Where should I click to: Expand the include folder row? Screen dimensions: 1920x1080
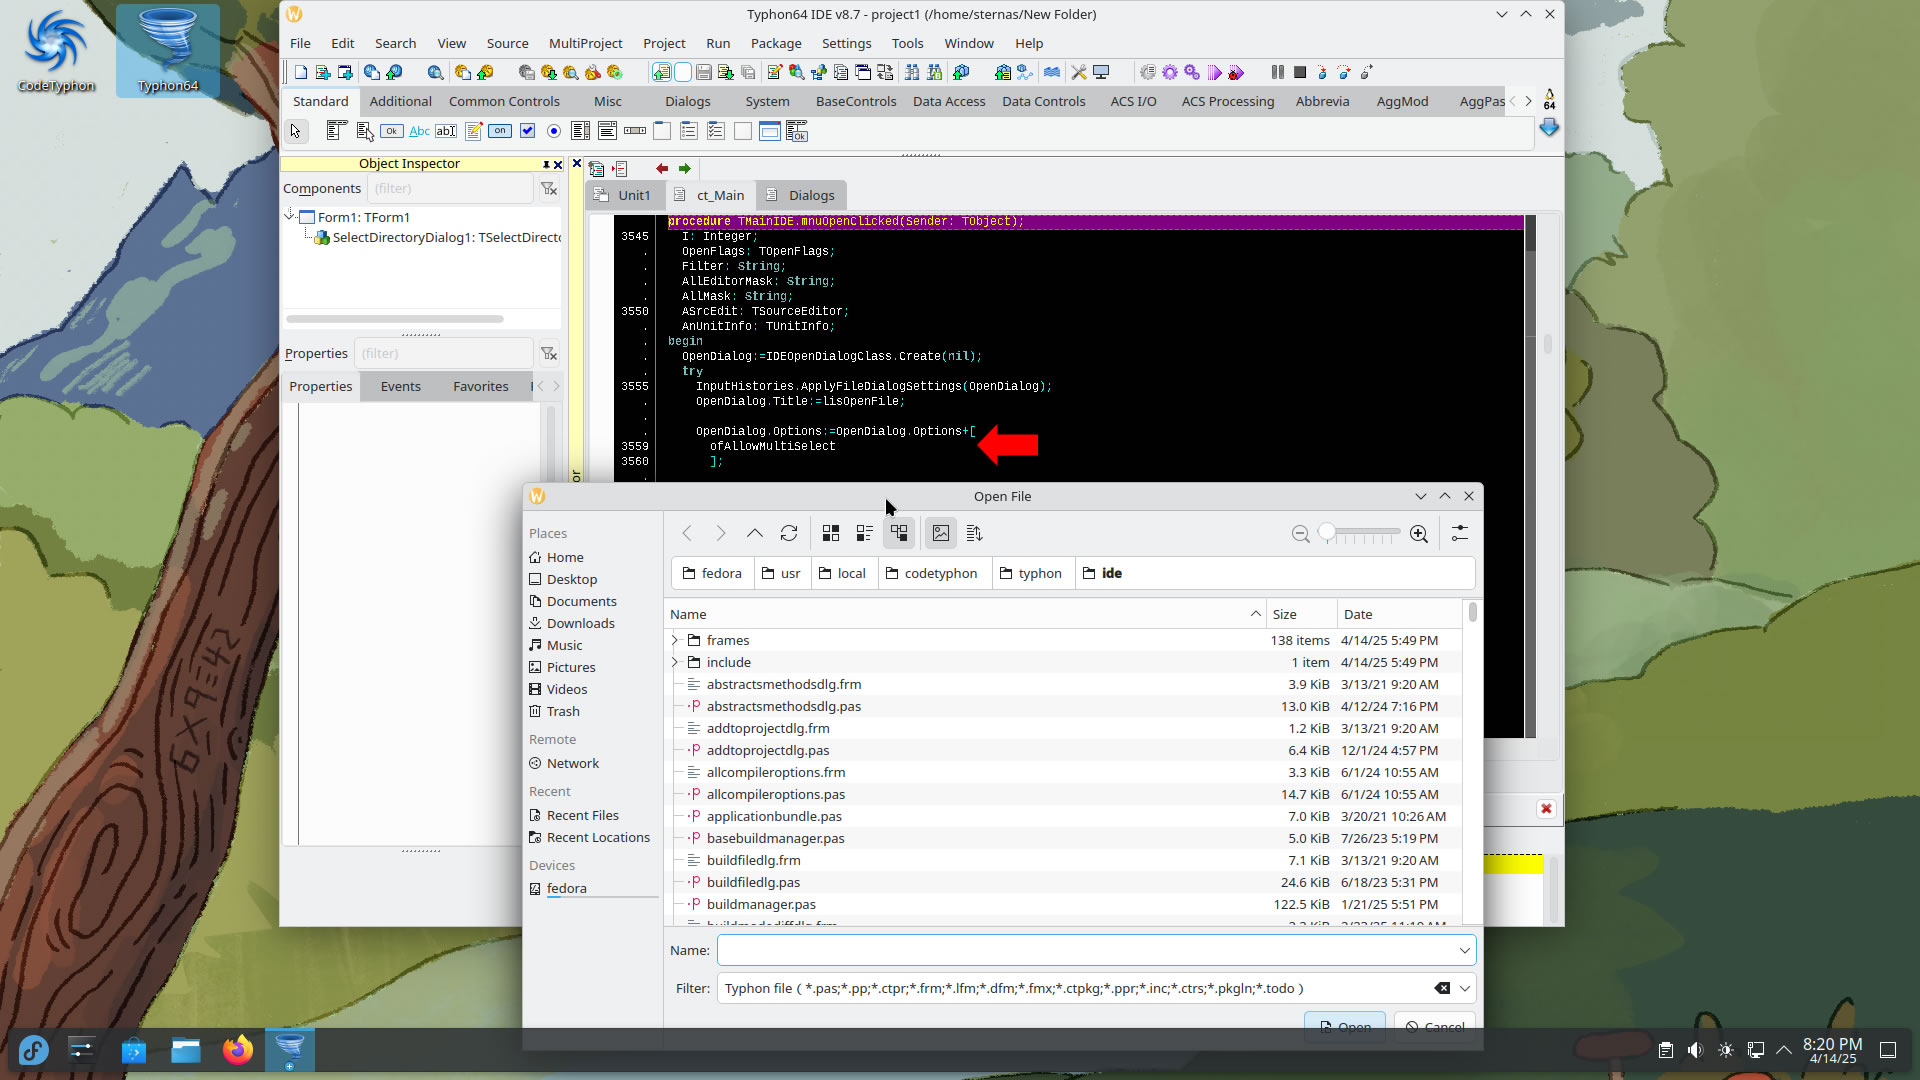675,662
